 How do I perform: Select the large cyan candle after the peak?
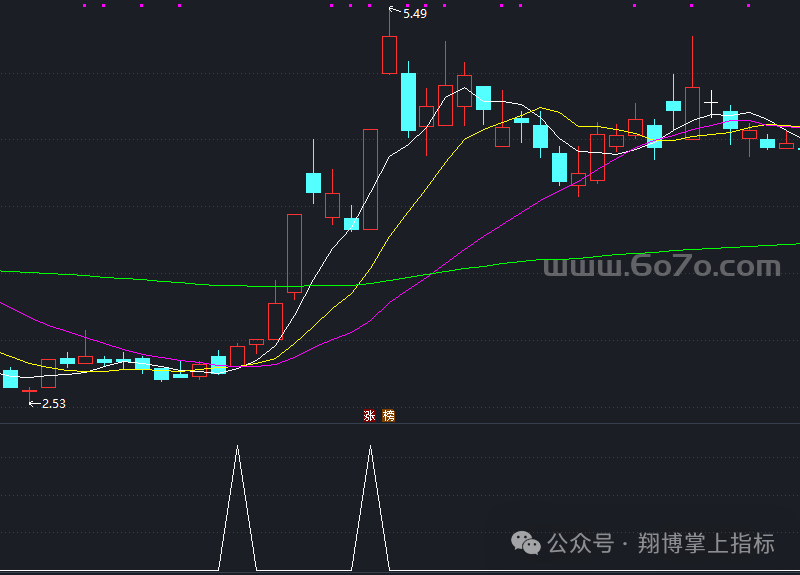408,101
